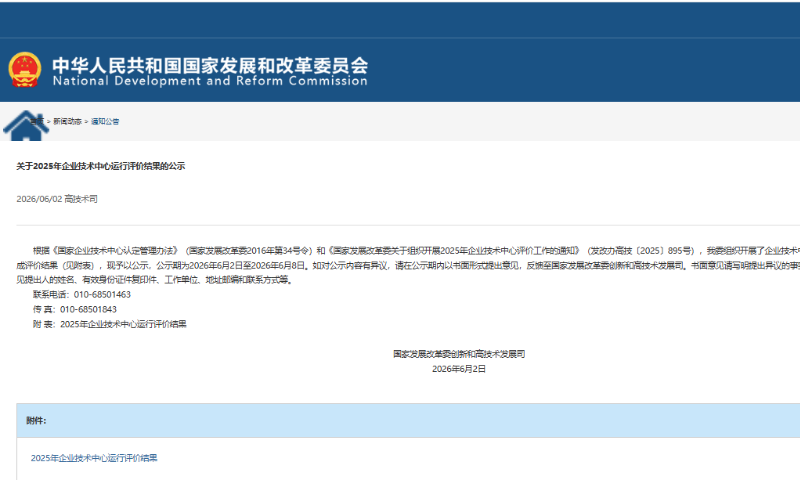
Task: Click the paragraph beginning 根据《国家企业技术中心认定管理办法》
Action: click(408, 265)
